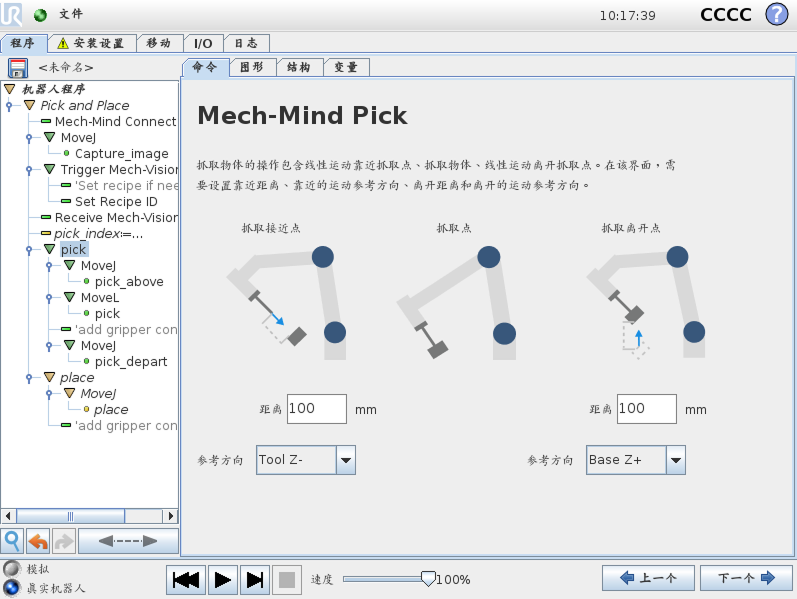Click the speed slider handle
The height and width of the screenshot is (599, 797).
[x=428, y=579]
